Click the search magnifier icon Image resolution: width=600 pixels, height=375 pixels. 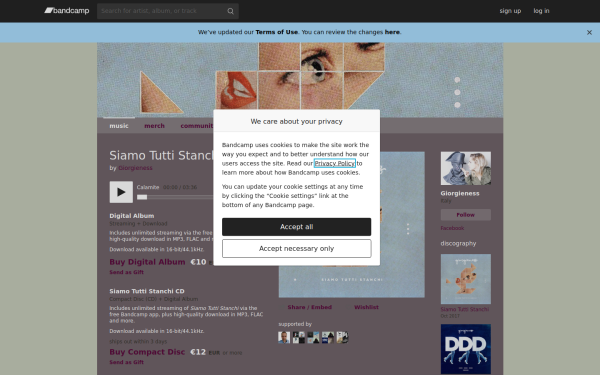[x=230, y=11]
